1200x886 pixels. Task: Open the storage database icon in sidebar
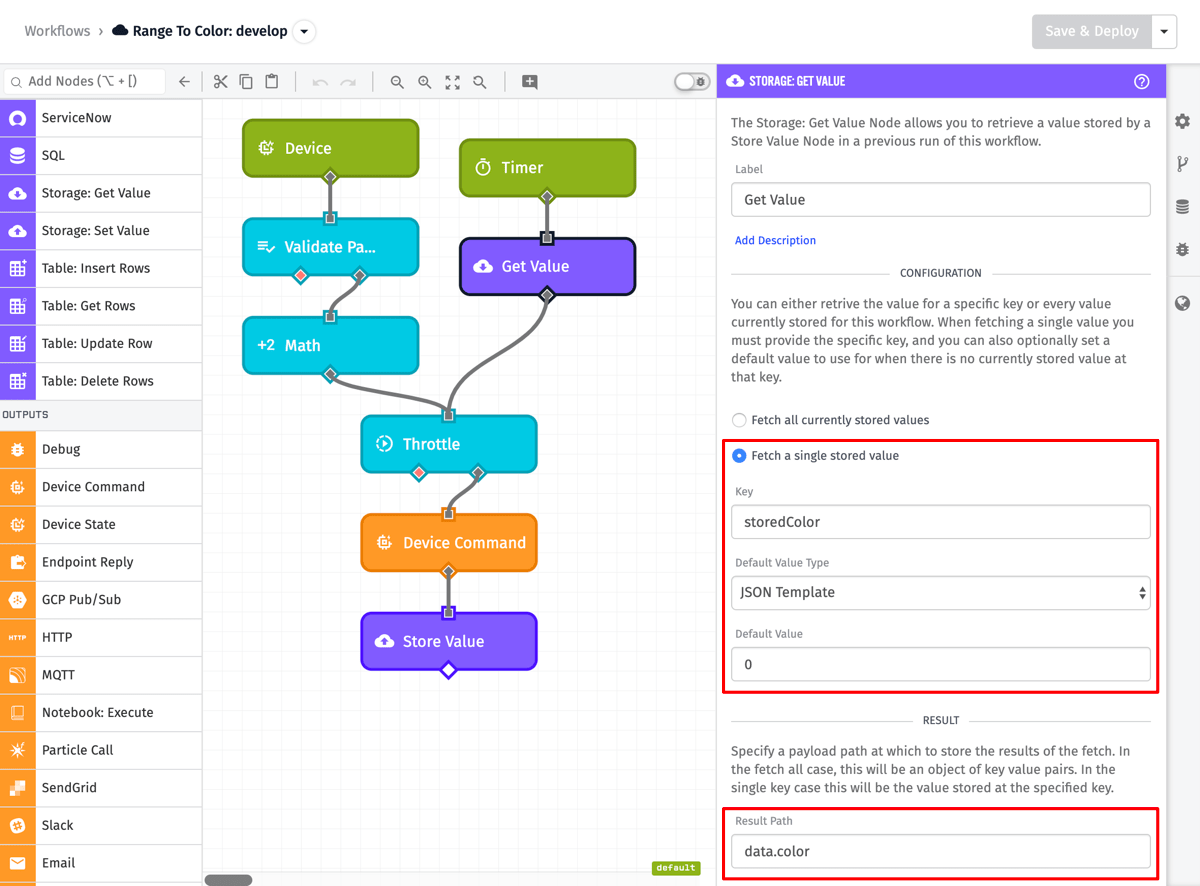click(x=1183, y=207)
